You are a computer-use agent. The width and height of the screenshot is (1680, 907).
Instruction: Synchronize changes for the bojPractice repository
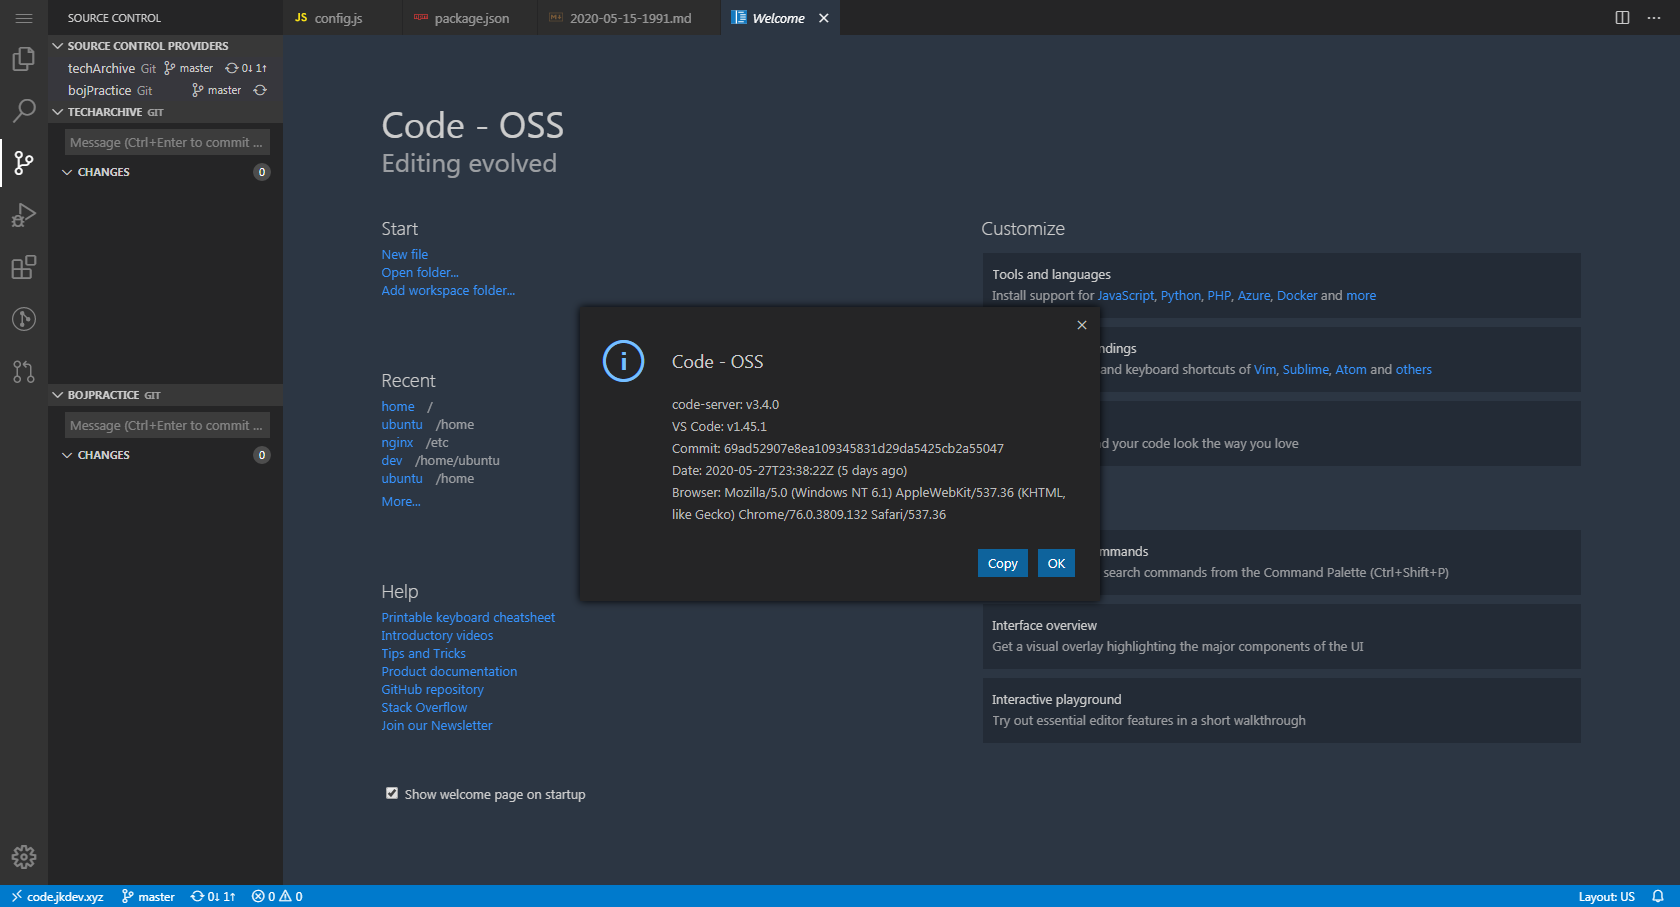[x=260, y=90]
